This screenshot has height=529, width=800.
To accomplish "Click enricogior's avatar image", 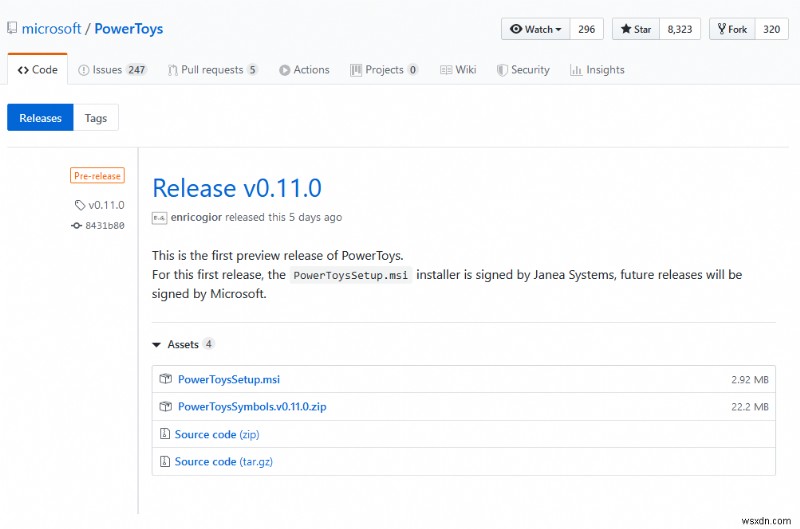I will click(x=158, y=217).
